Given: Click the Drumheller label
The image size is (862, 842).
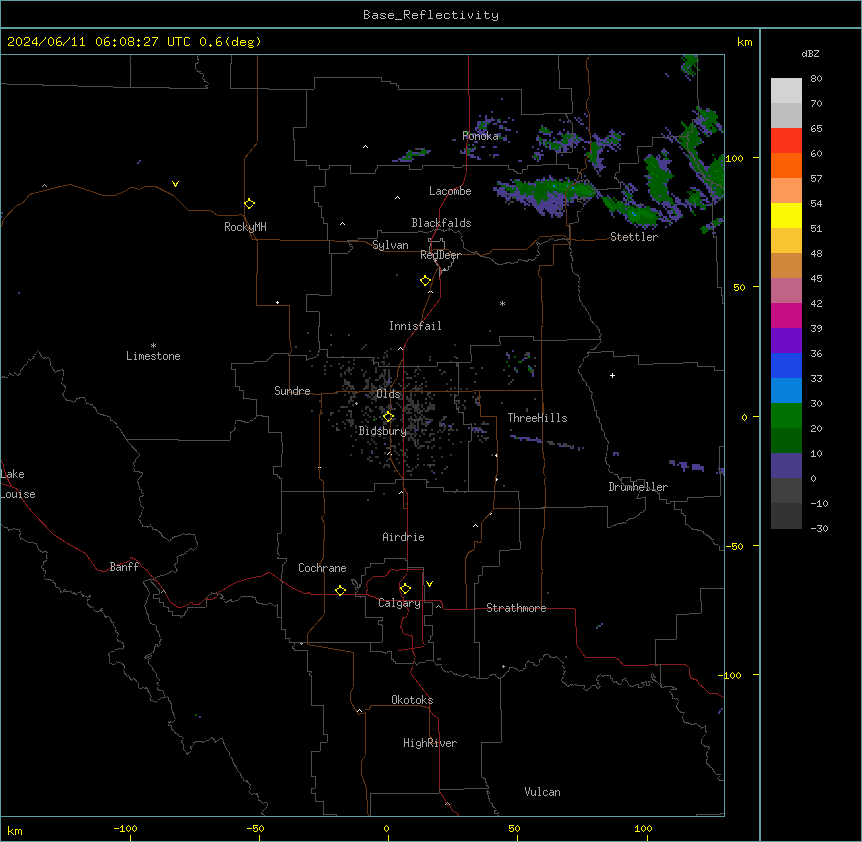Looking at the screenshot, I should coord(638,487).
